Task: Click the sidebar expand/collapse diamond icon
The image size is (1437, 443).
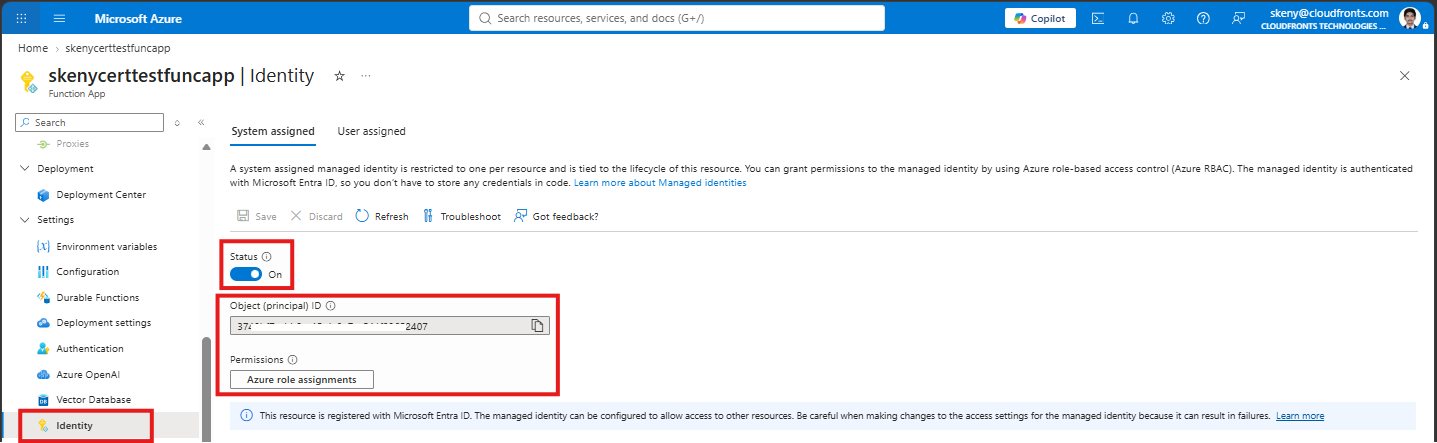Action: pos(177,122)
